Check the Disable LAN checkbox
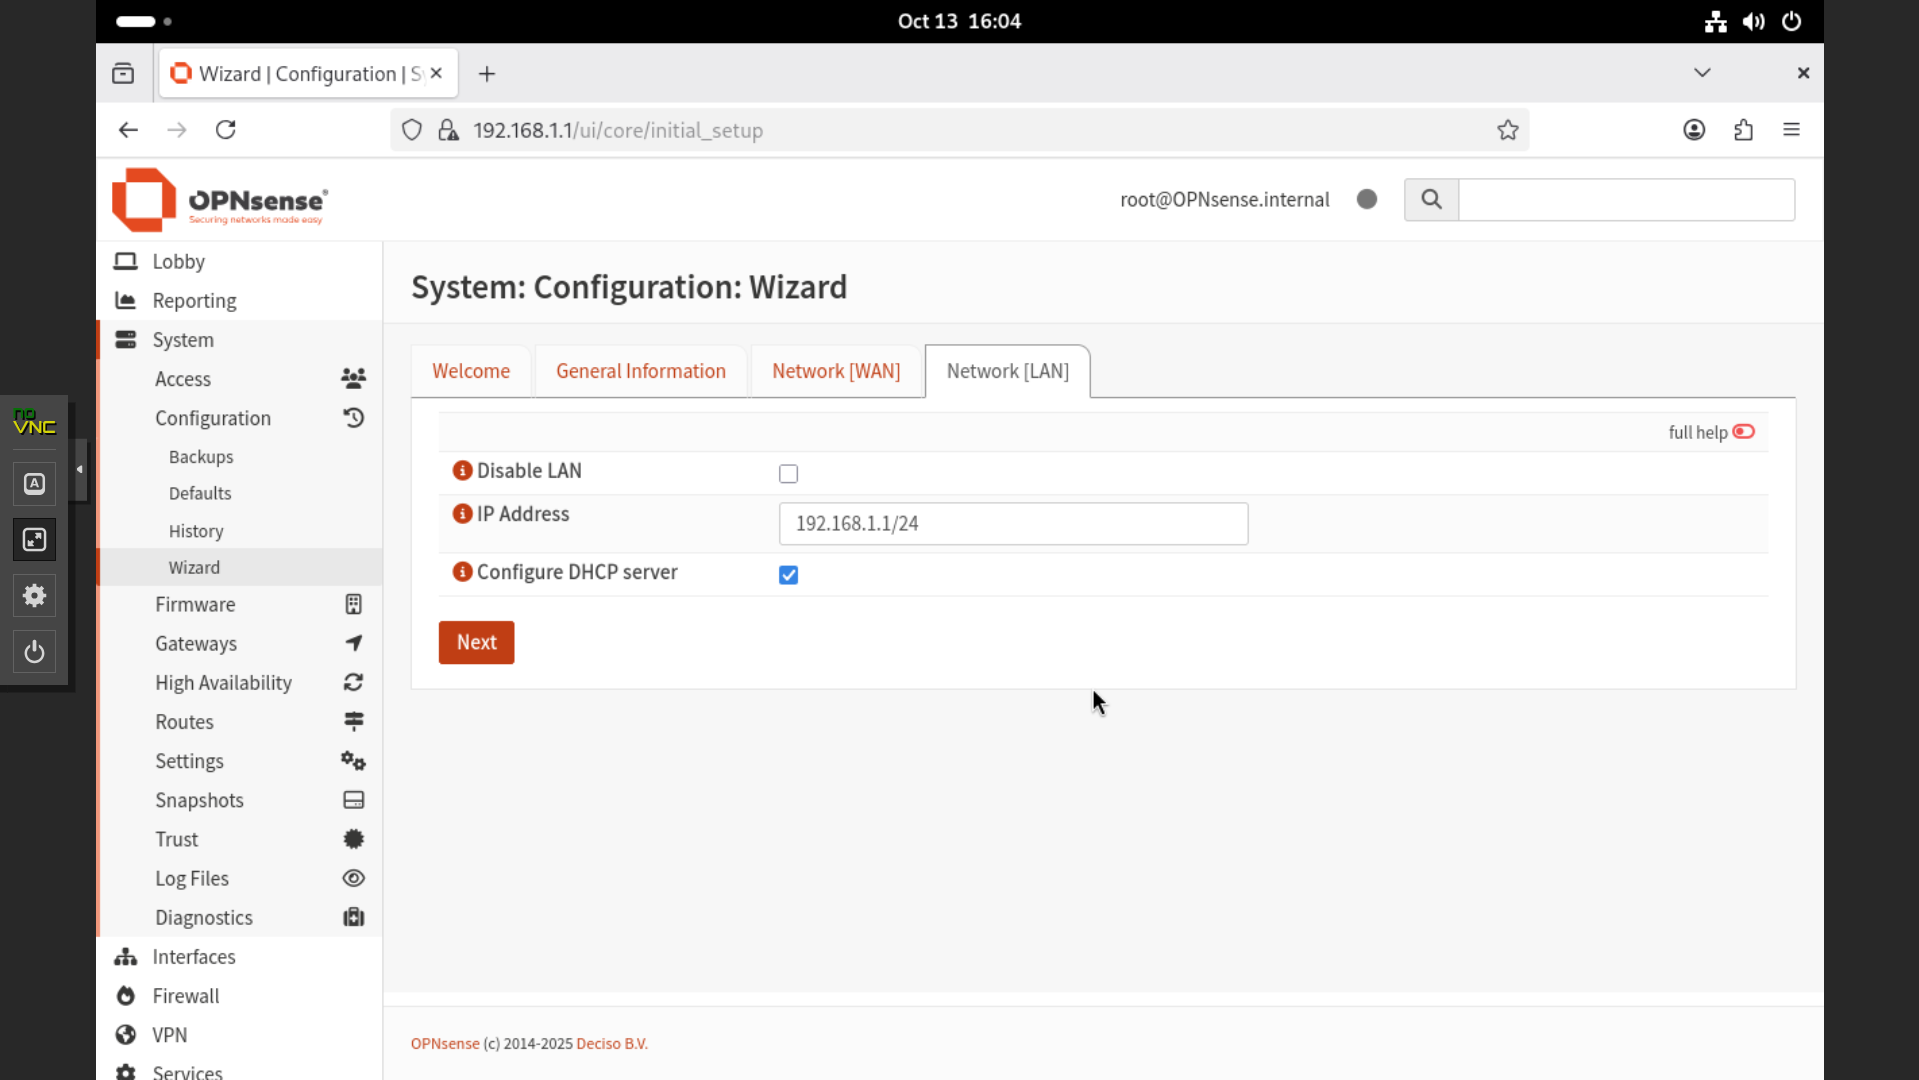This screenshot has height=1080, width=1919. click(x=788, y=474)
